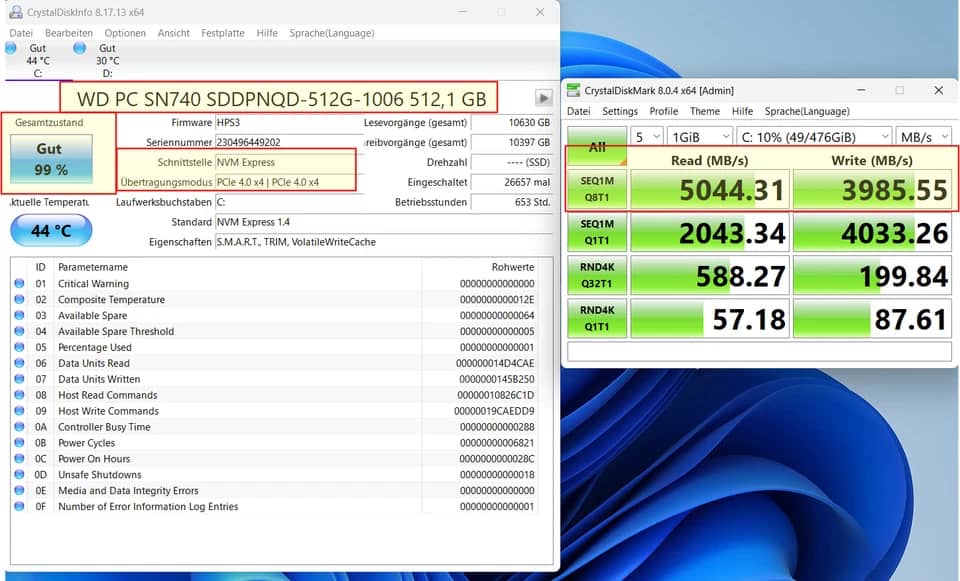Open the test count dropdown showing 5
Image resolution: width=960 pixels, height=581 pixels.
click(647, 137)
